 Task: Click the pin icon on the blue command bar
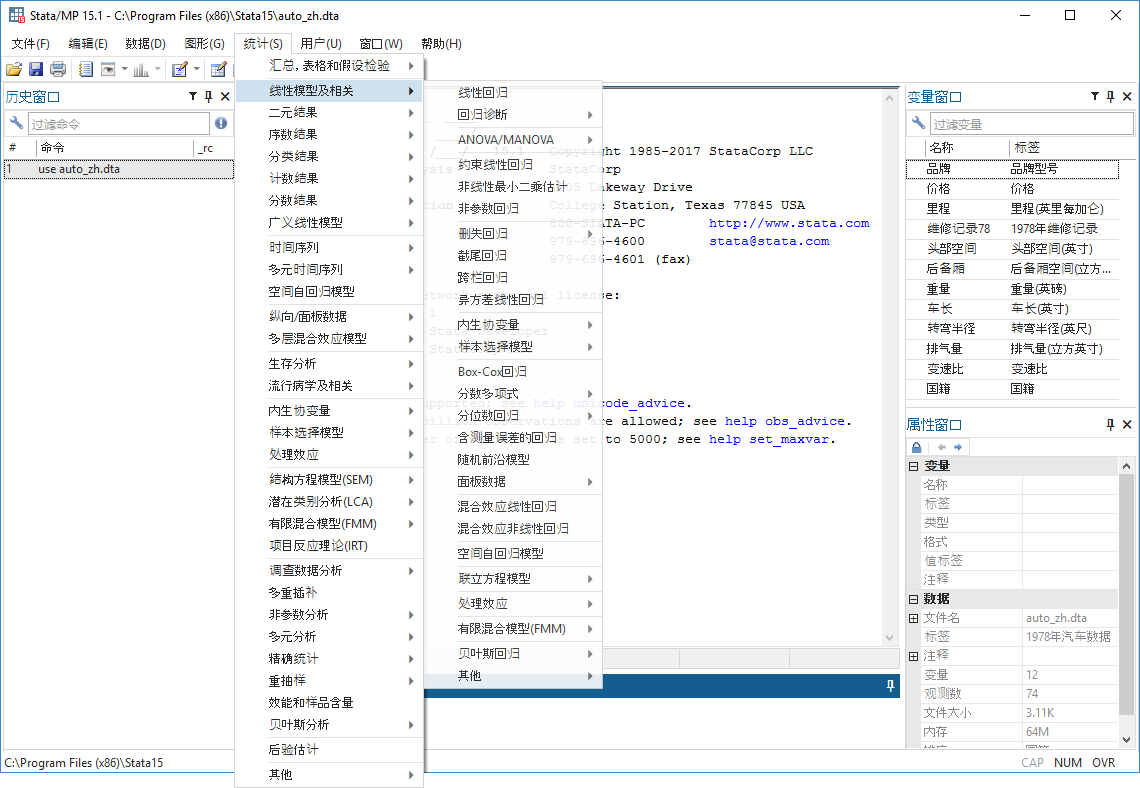[890, 686]
